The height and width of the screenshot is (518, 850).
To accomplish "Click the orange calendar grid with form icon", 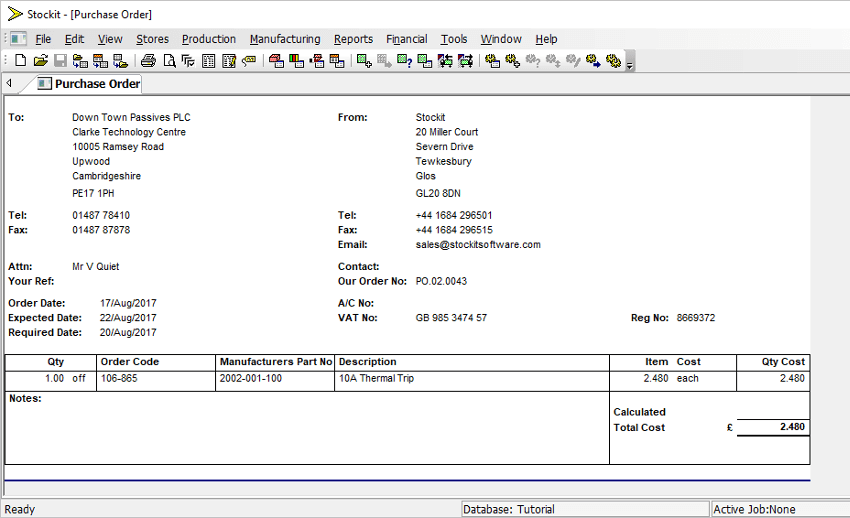I will (337, 61).
